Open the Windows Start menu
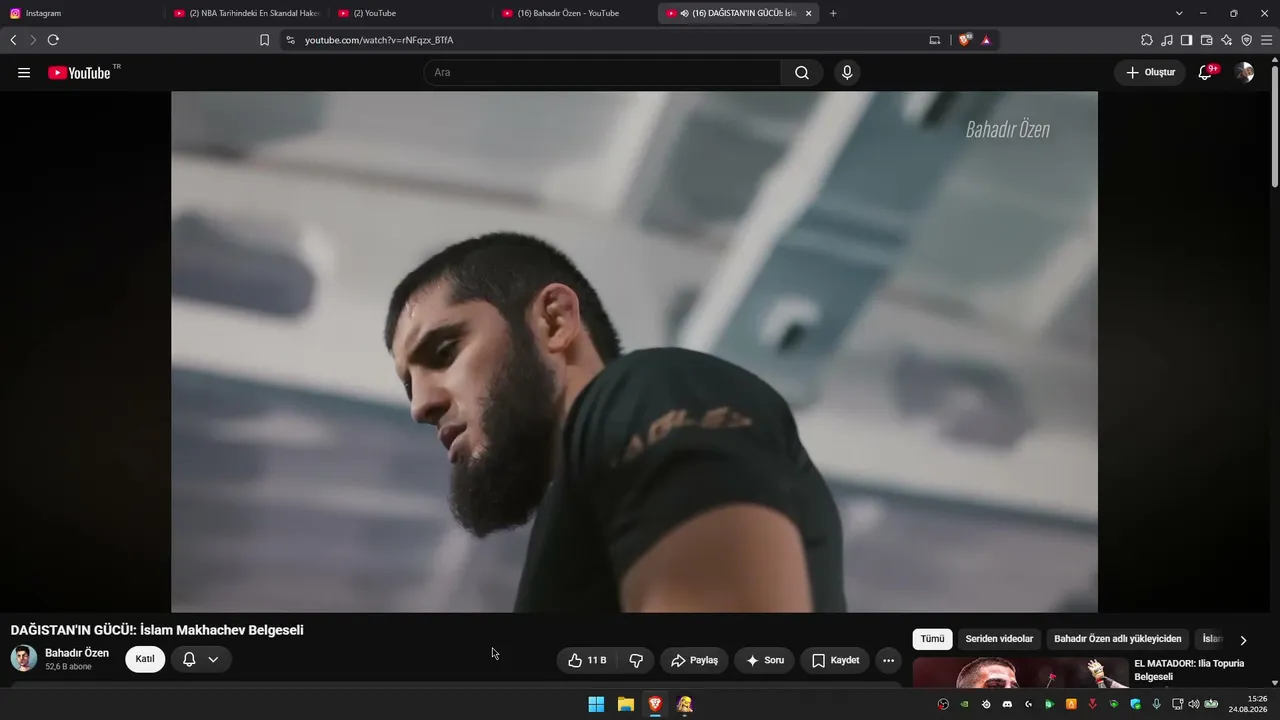Screen dimensions: 1280x720 tap(596, 704)
